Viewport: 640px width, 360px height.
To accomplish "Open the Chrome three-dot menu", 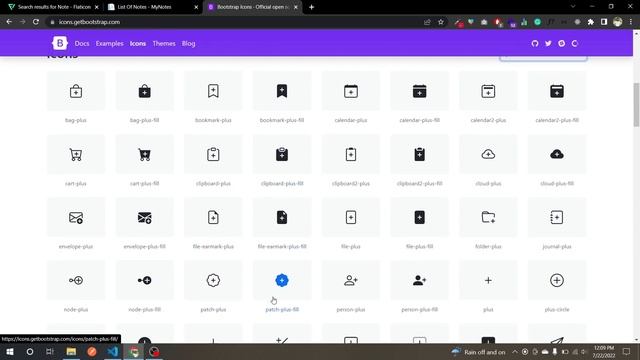I will pyautogui.click(x=631, y=22).
